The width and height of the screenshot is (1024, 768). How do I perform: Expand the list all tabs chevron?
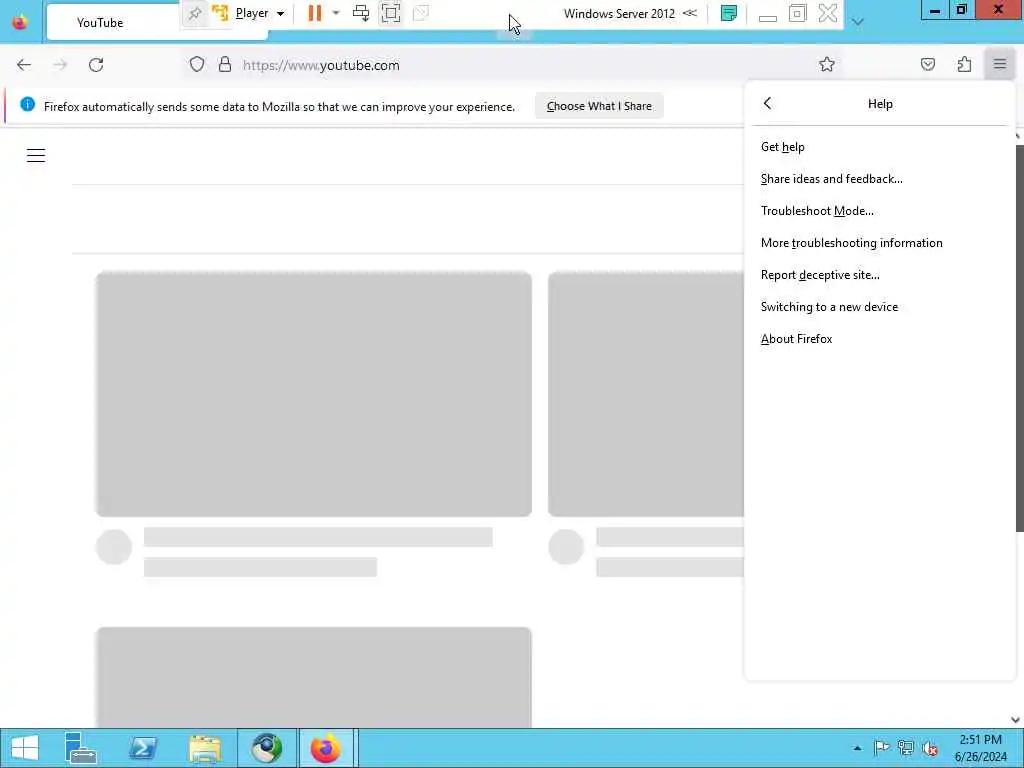857,22
